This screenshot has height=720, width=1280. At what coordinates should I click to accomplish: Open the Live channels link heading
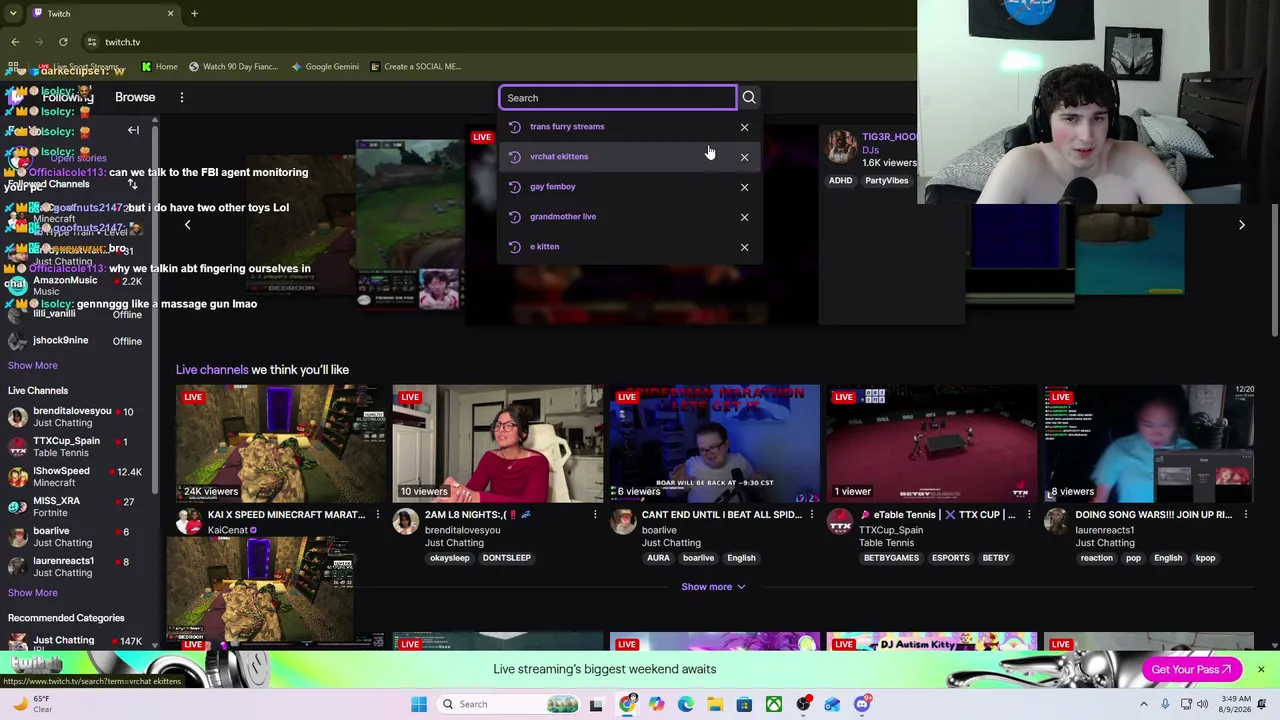212,370
